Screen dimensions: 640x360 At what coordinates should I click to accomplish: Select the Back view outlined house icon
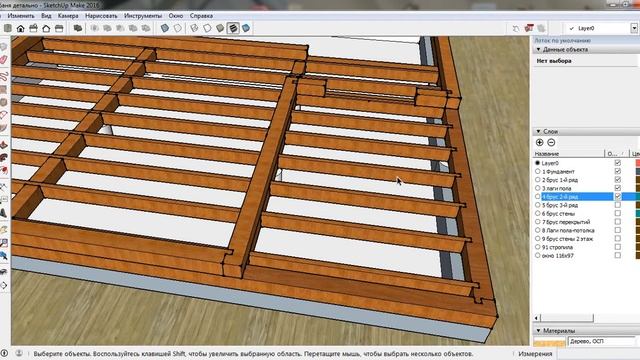[x=46, y=28]
